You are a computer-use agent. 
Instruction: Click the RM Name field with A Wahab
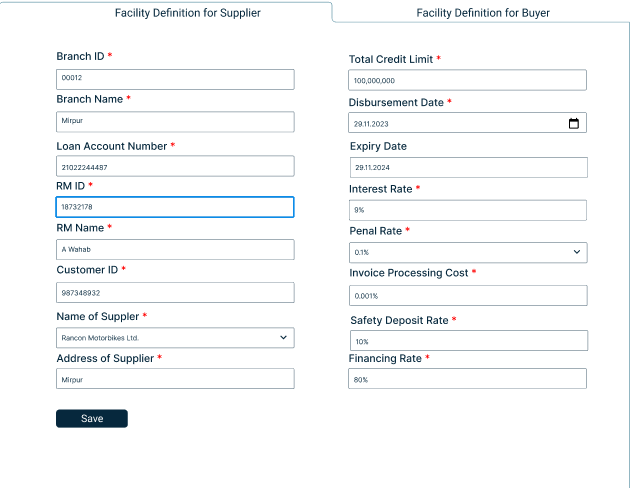point(175,250)
